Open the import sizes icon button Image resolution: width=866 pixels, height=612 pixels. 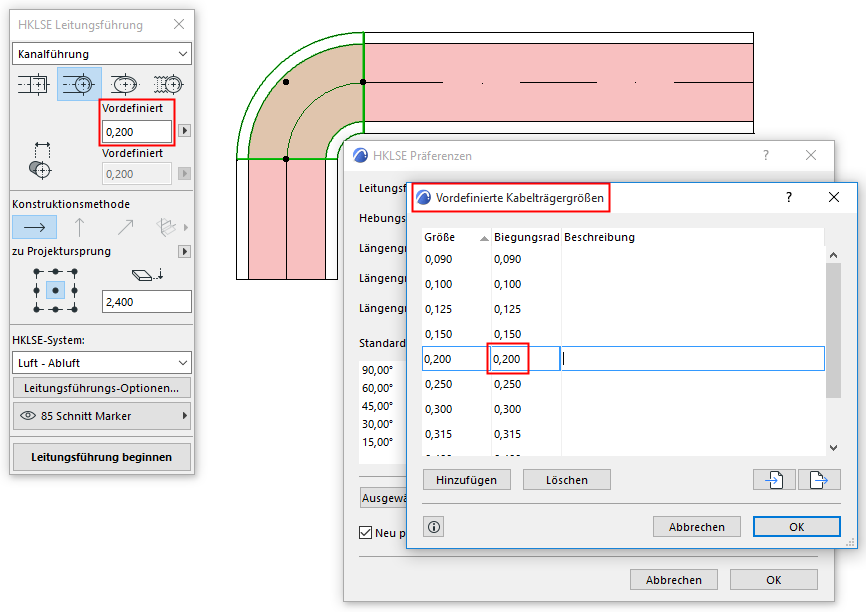[774, 479]
